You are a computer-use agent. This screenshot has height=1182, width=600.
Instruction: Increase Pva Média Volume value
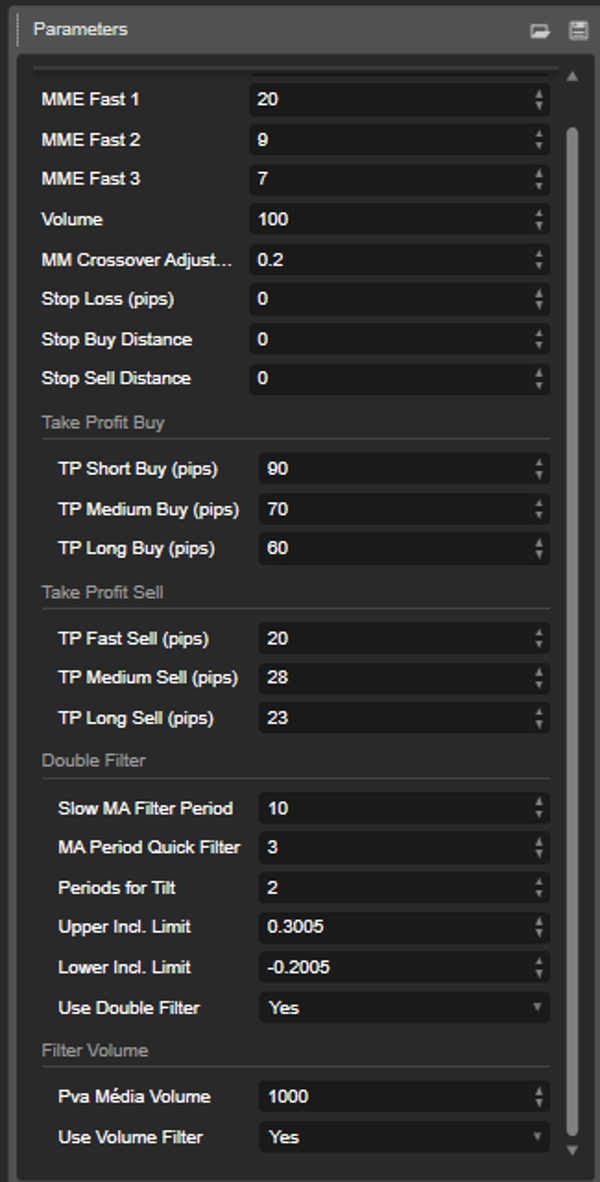(x=540, y=1091)
